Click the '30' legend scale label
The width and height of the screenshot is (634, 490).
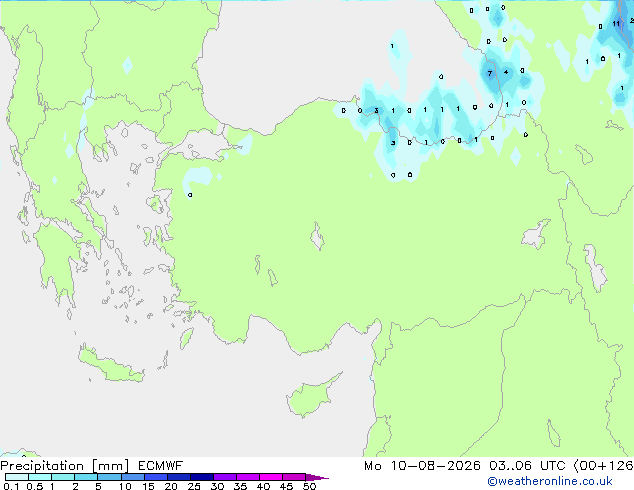click(217, 486)
